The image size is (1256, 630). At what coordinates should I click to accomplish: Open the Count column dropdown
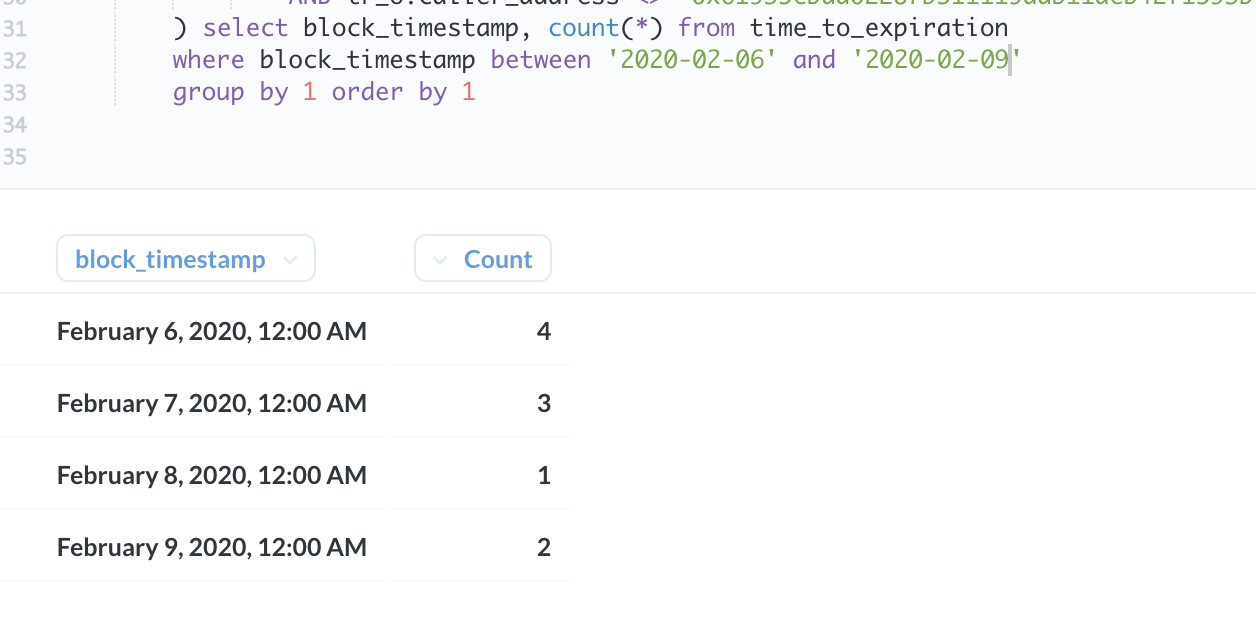[483, 258]
